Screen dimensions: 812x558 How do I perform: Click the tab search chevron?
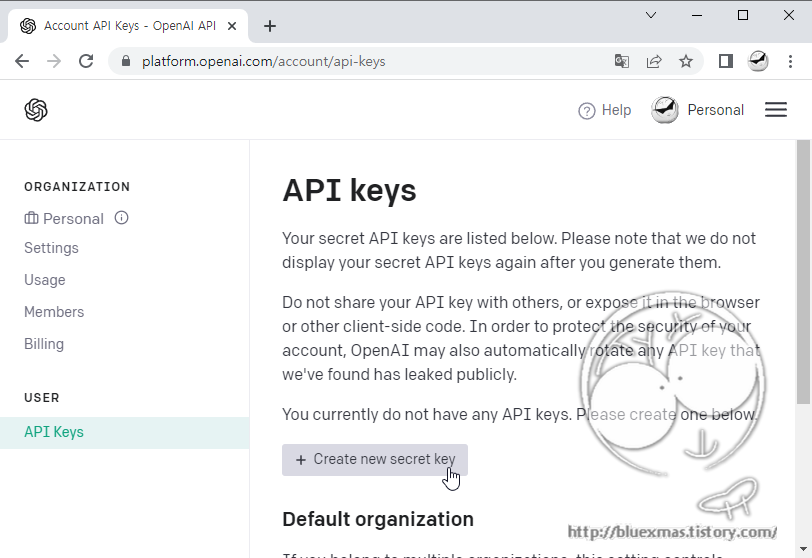[x=651, y=15]
